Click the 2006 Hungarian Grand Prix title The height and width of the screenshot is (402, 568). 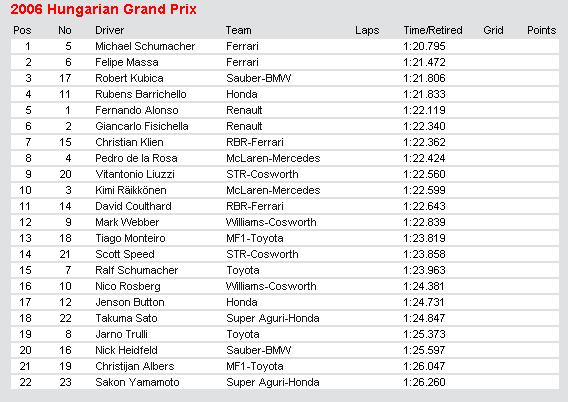click(104, 9)
